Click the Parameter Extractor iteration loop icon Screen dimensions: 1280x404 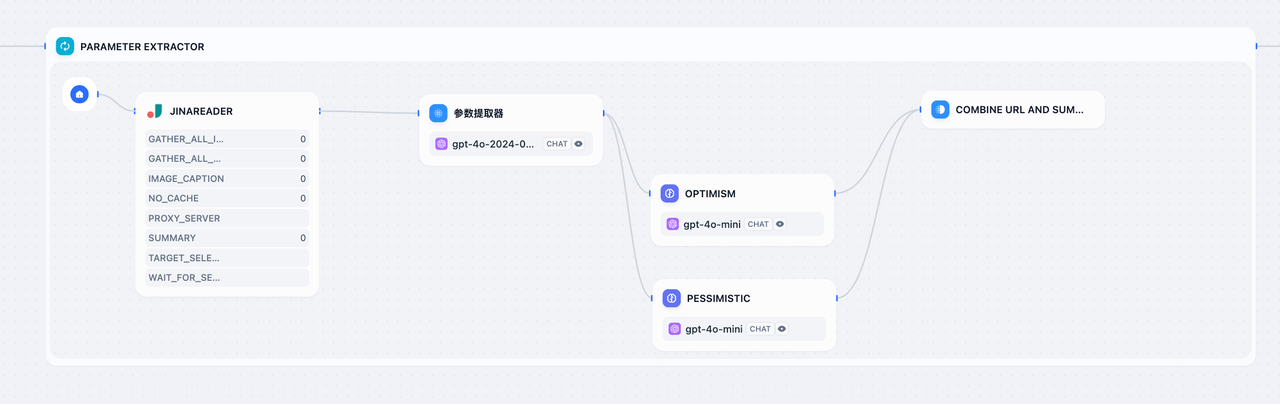[65, 46]
